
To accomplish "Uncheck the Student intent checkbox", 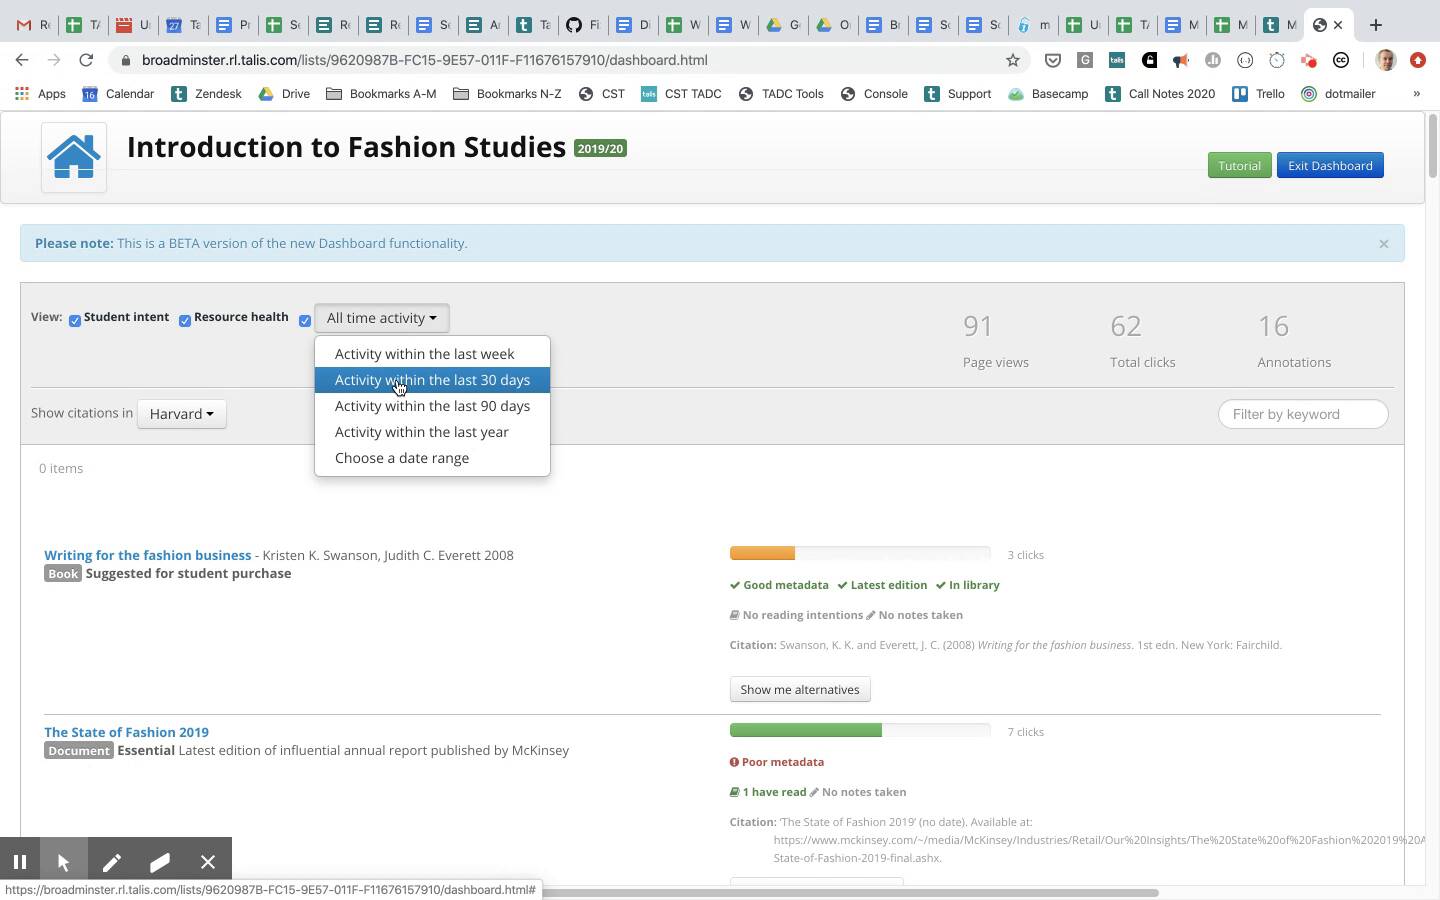I will (x=75, y=321).
